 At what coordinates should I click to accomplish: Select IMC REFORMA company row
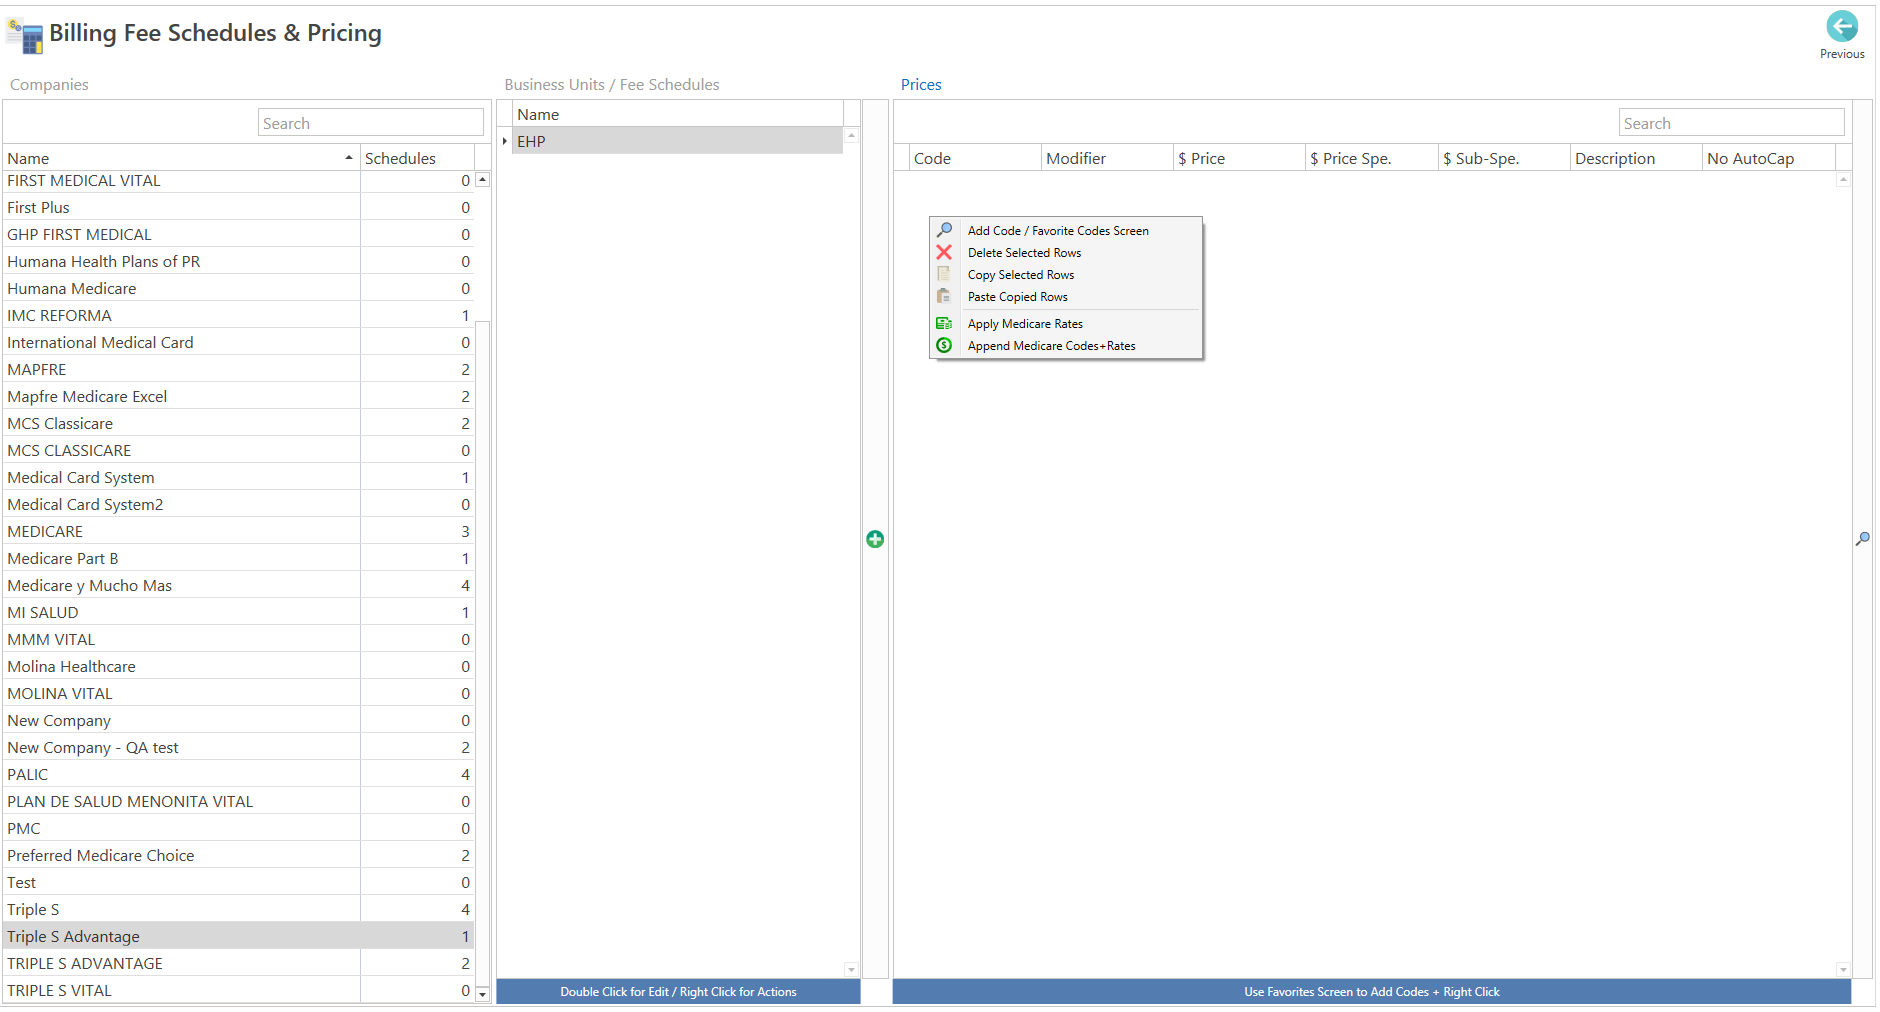[x=238, y=315]
